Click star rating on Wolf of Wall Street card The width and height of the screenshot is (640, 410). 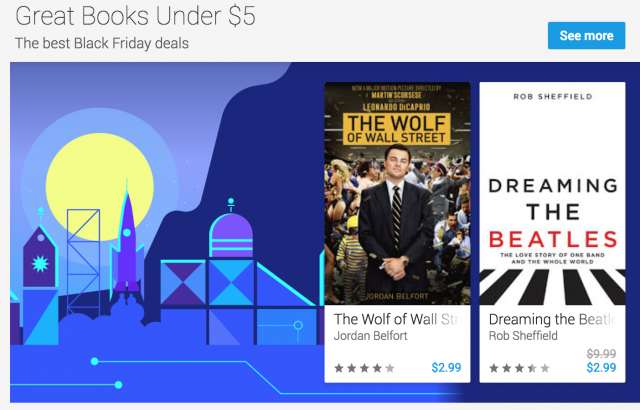click(x=364, y=368)
